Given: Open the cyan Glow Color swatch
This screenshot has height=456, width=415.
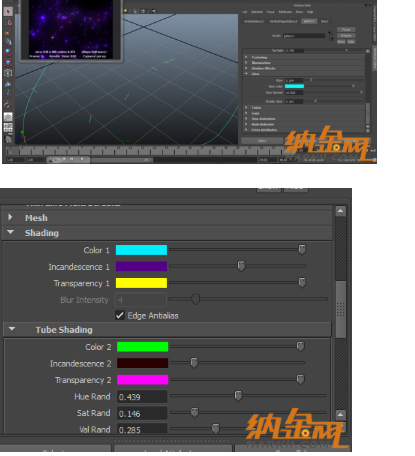Looking at the screenshot, I should [294, 86].
